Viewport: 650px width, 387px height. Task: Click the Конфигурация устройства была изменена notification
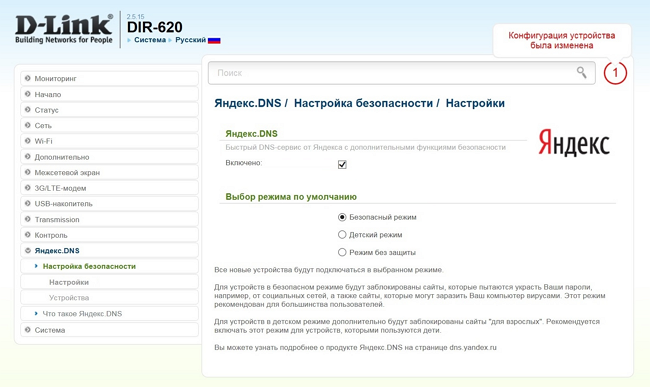pos(562,40)
